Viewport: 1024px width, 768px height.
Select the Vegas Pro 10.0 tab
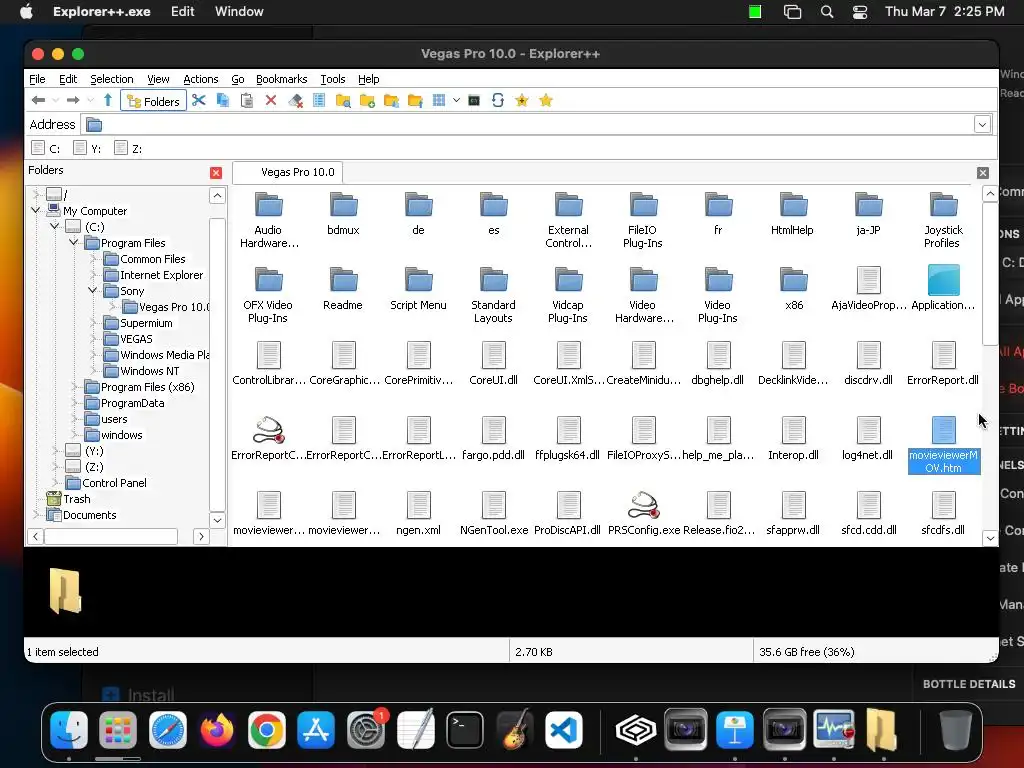coord(288,172)
